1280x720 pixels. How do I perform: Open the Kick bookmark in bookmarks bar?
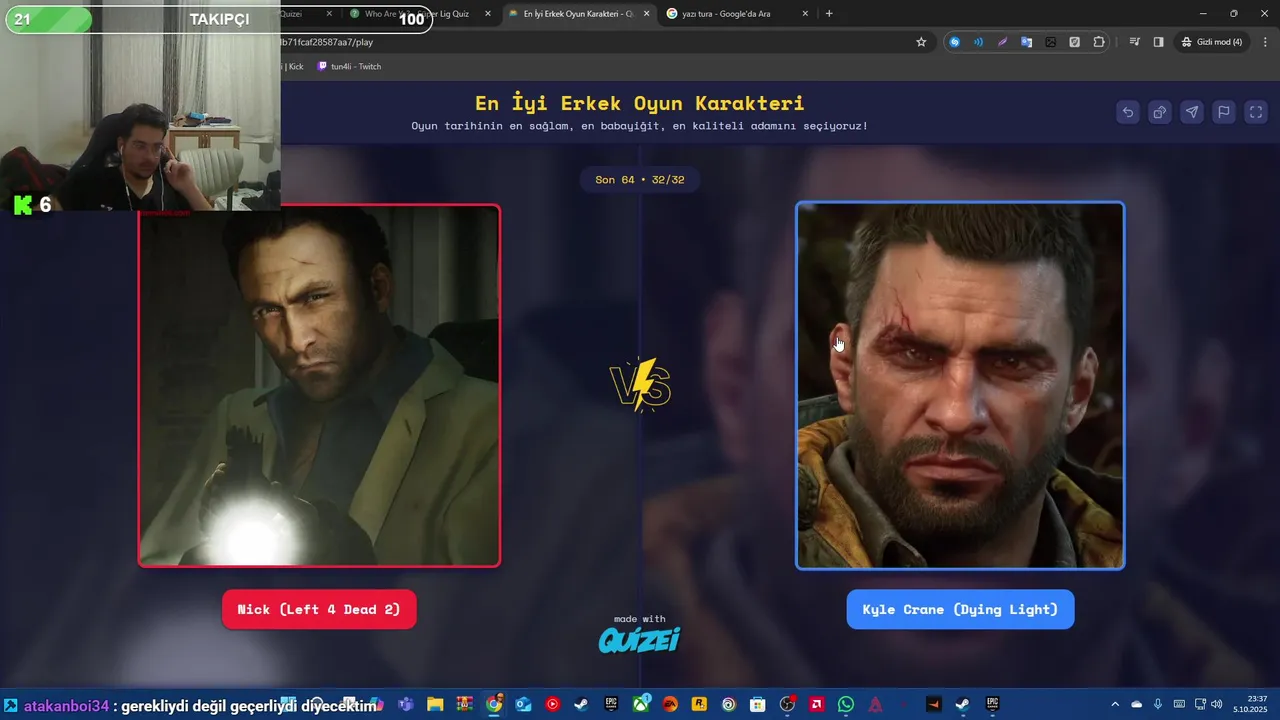pyautogui.click(x=294, y=66)
